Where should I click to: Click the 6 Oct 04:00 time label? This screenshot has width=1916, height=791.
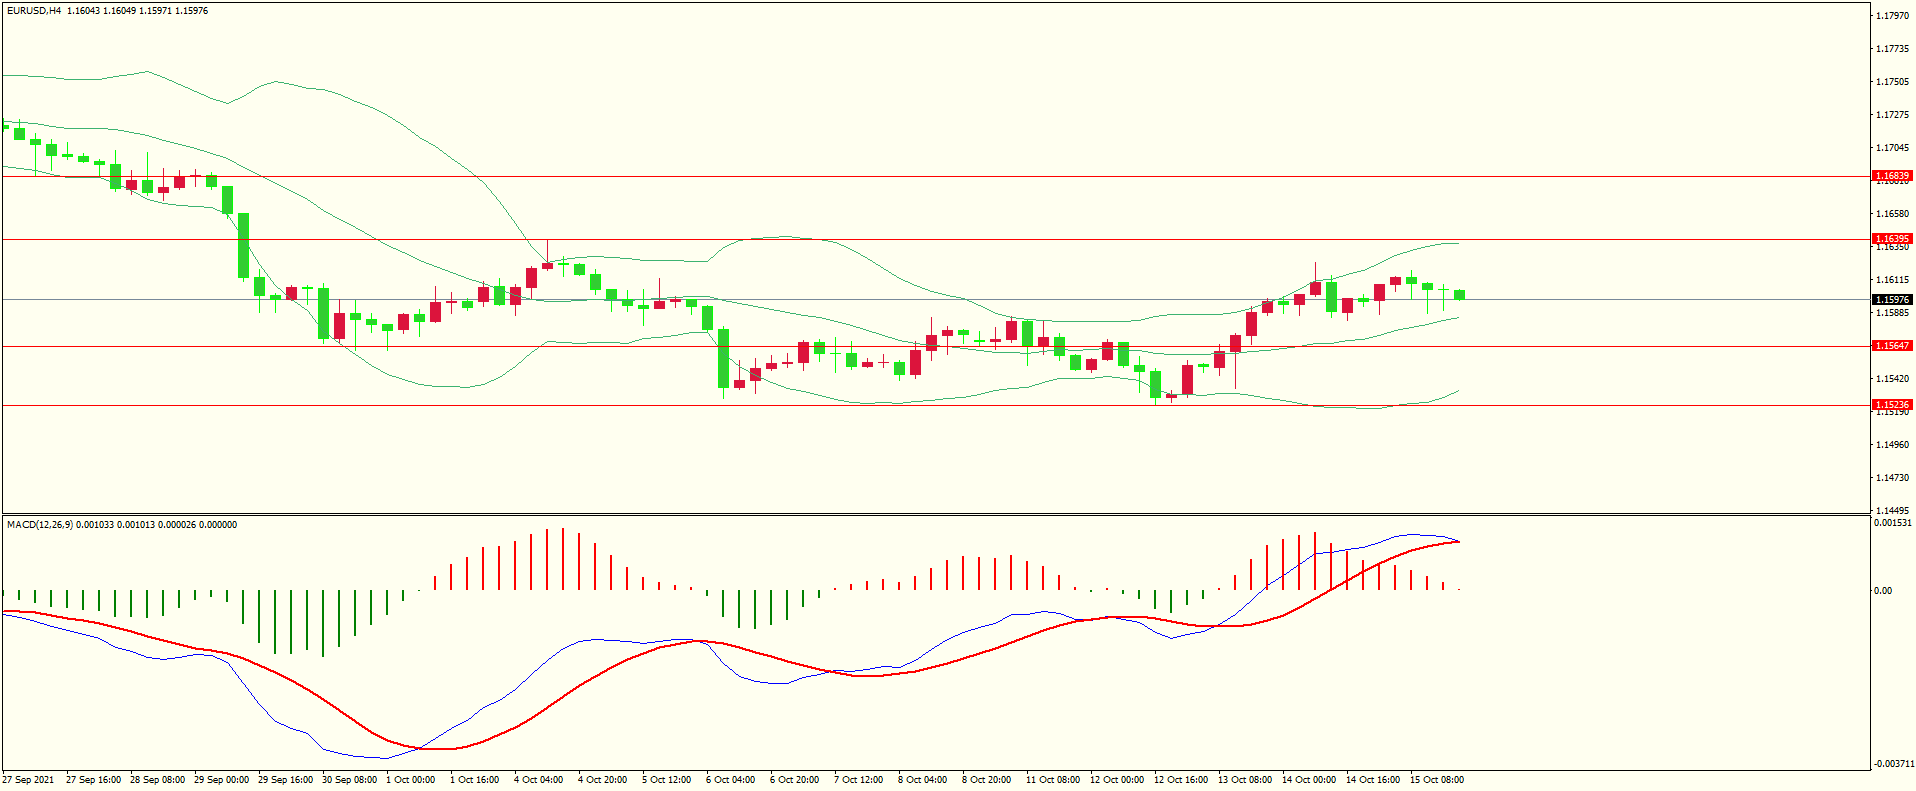coord(730,780)
